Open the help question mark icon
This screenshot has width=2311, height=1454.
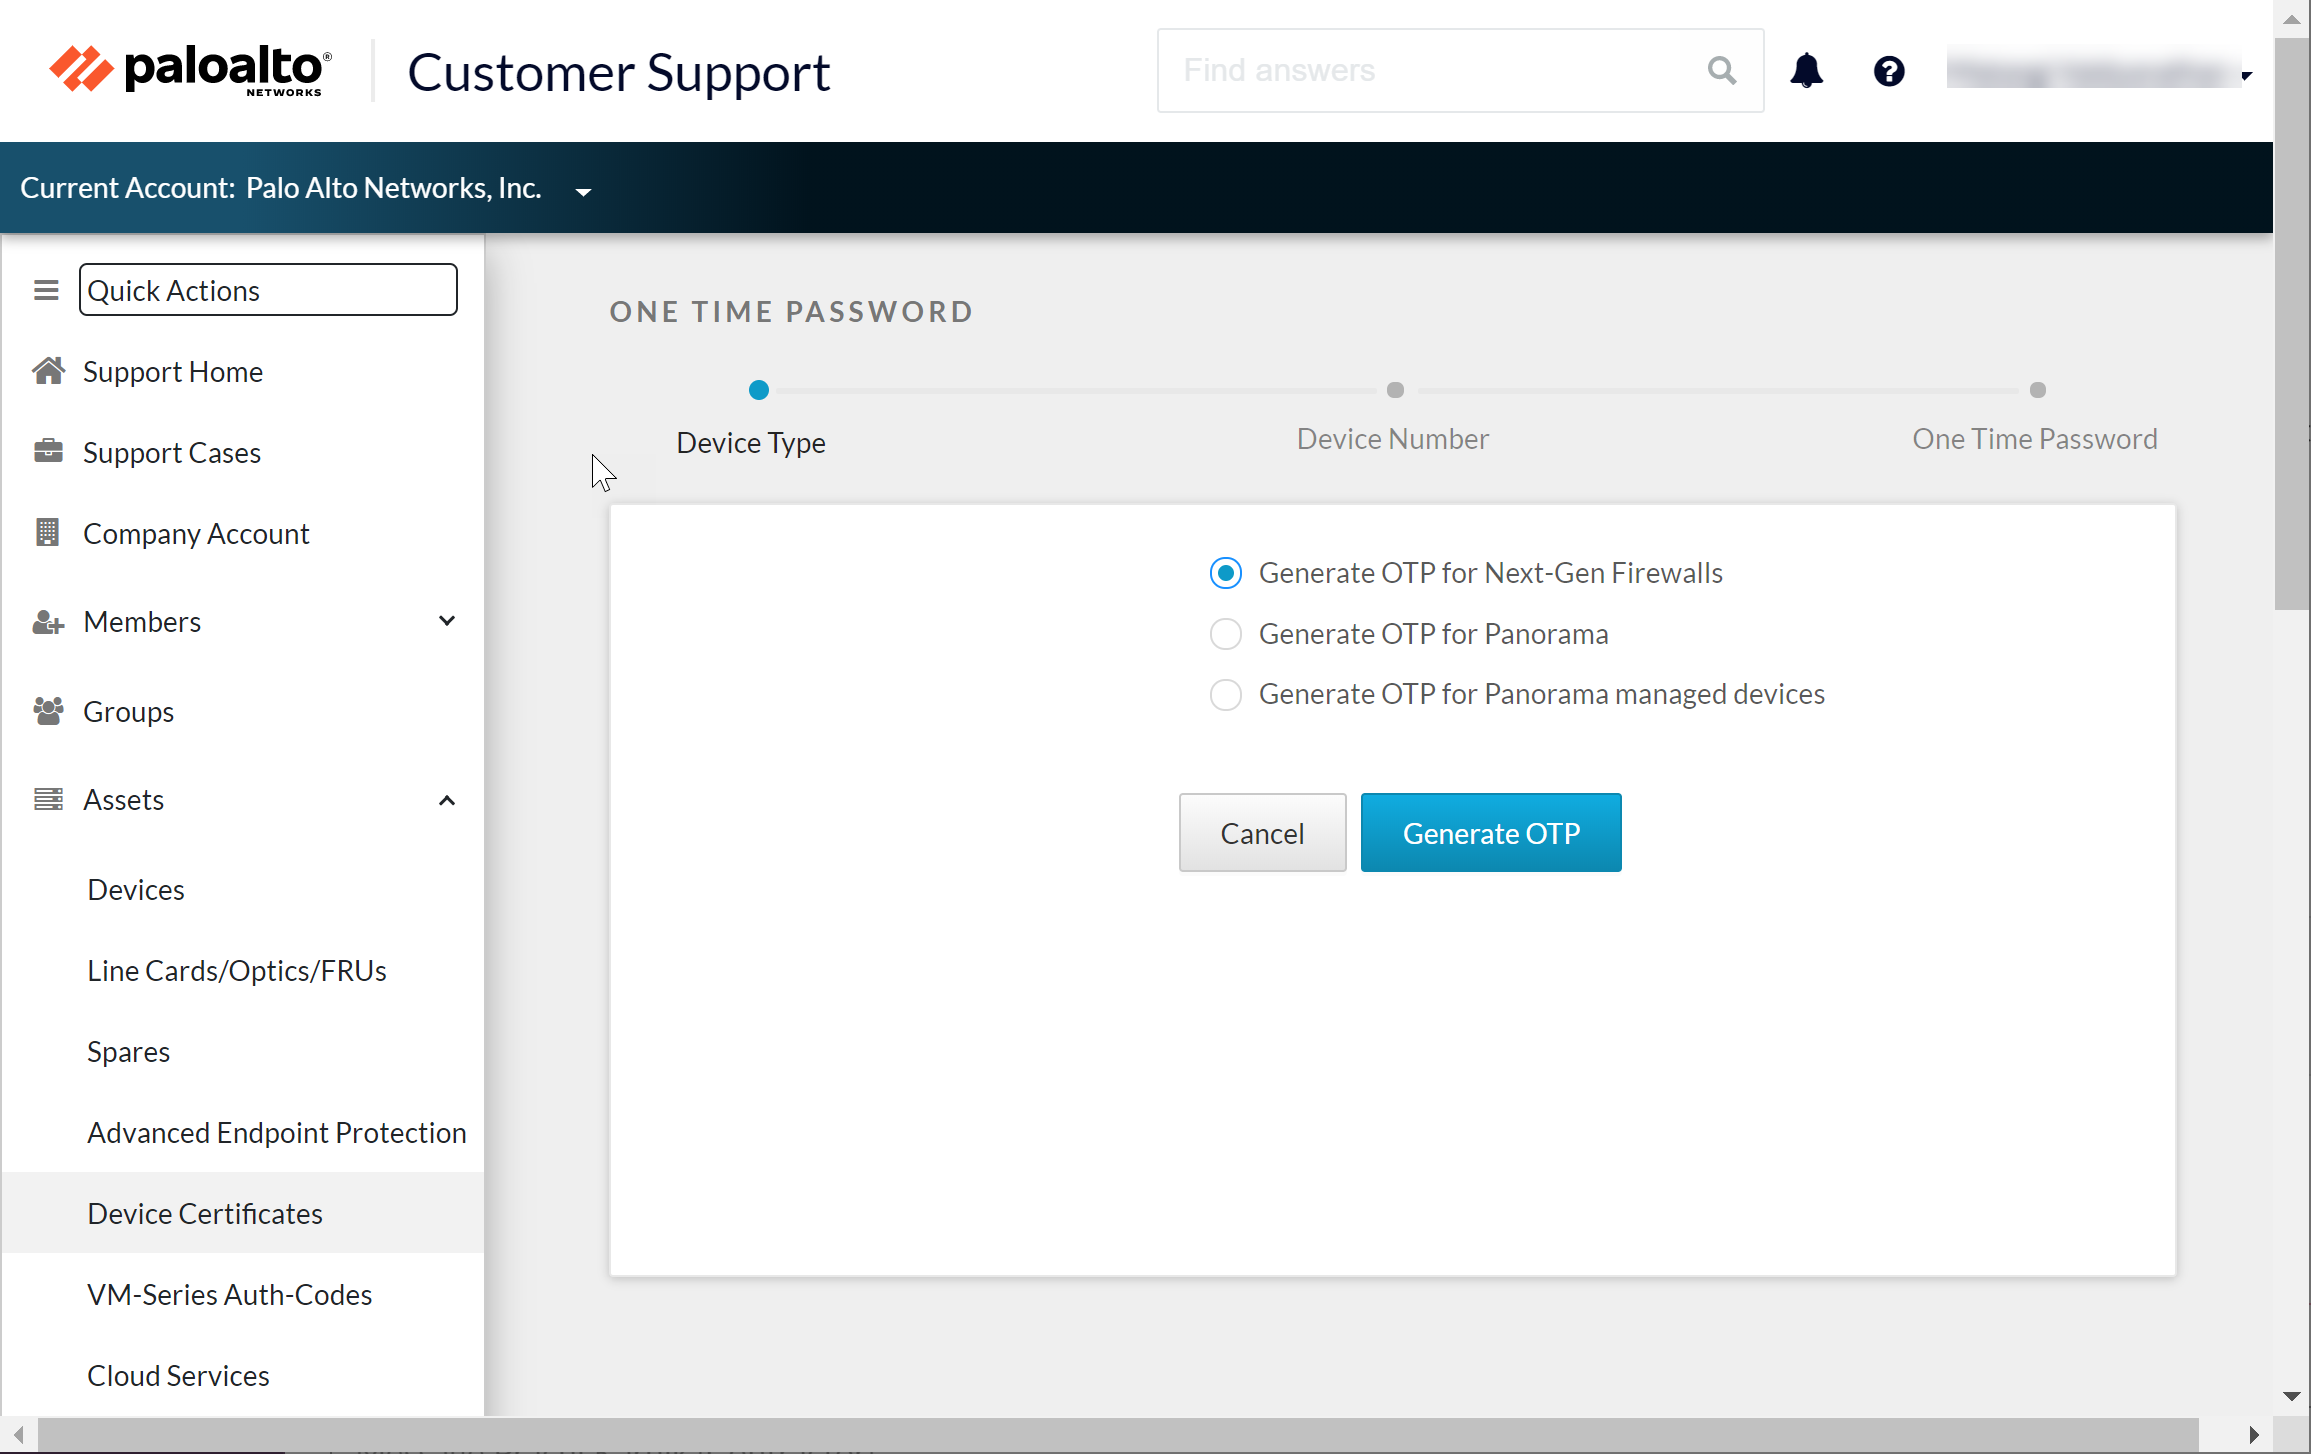click(x=1889, y=71)
